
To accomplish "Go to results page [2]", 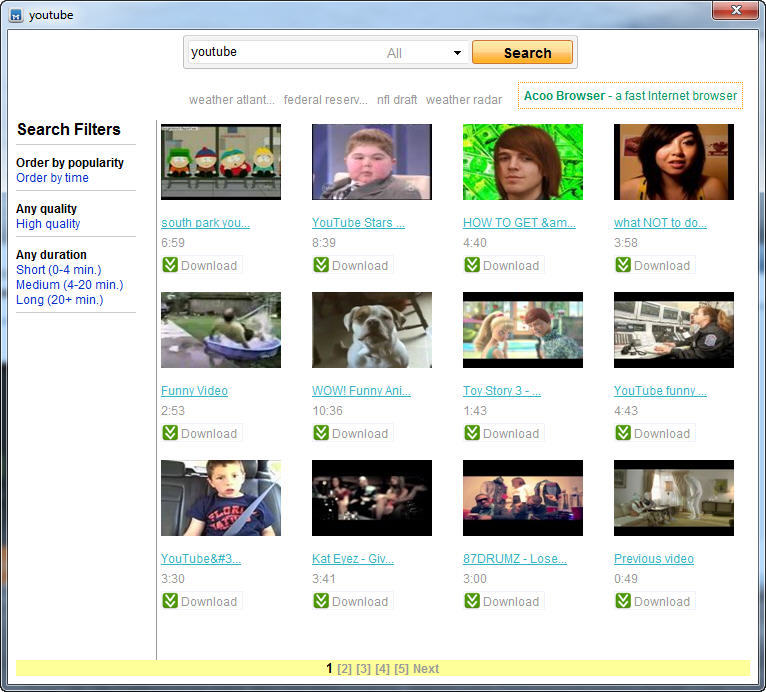I will 344,669.
